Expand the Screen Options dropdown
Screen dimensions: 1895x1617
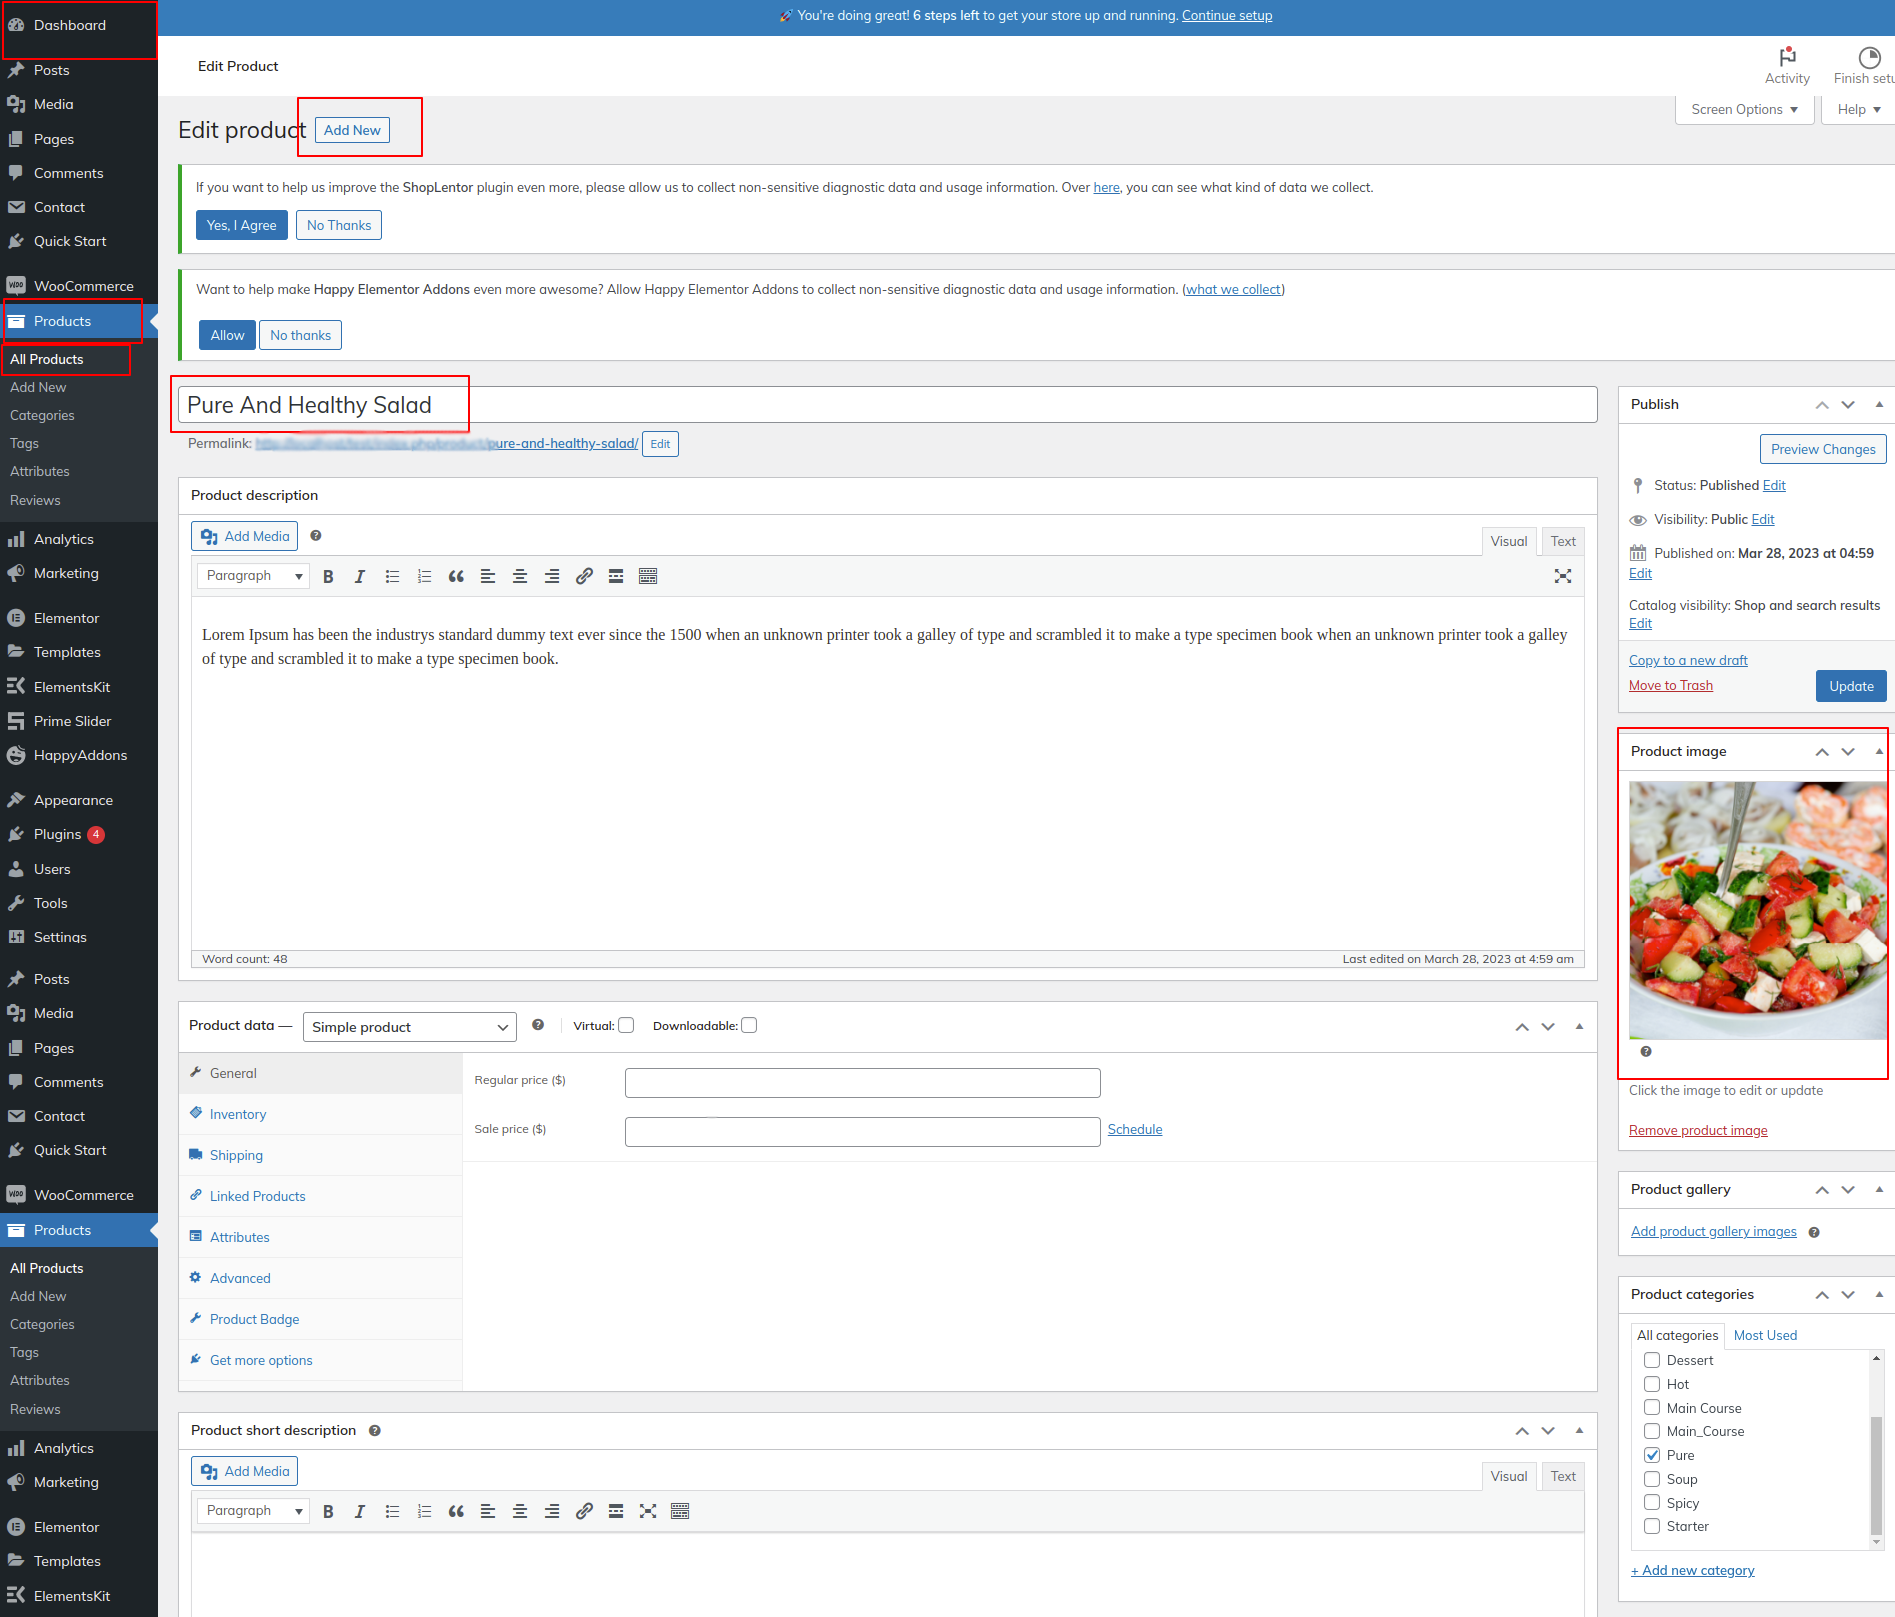1744,109
